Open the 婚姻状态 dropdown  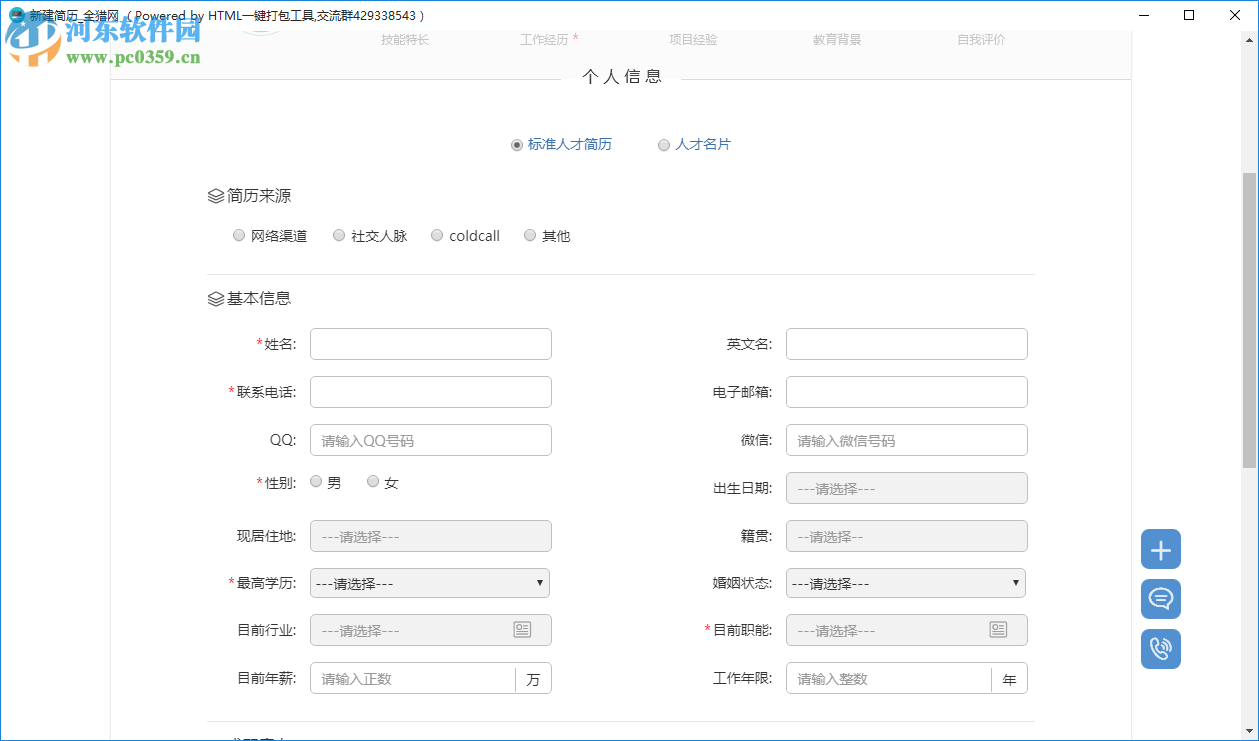pos(905,583)
